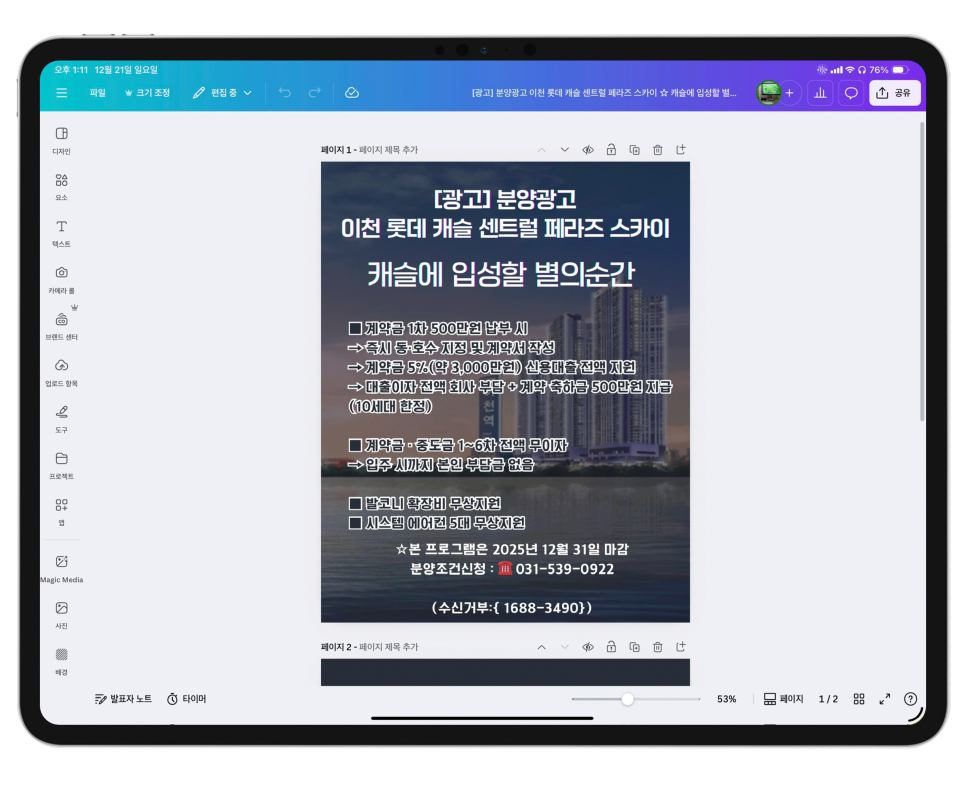Image resolution: width=966 pixels, height=785 pixels.
Task: Open the 타이머 timer
Action: [x=187, y=699]
